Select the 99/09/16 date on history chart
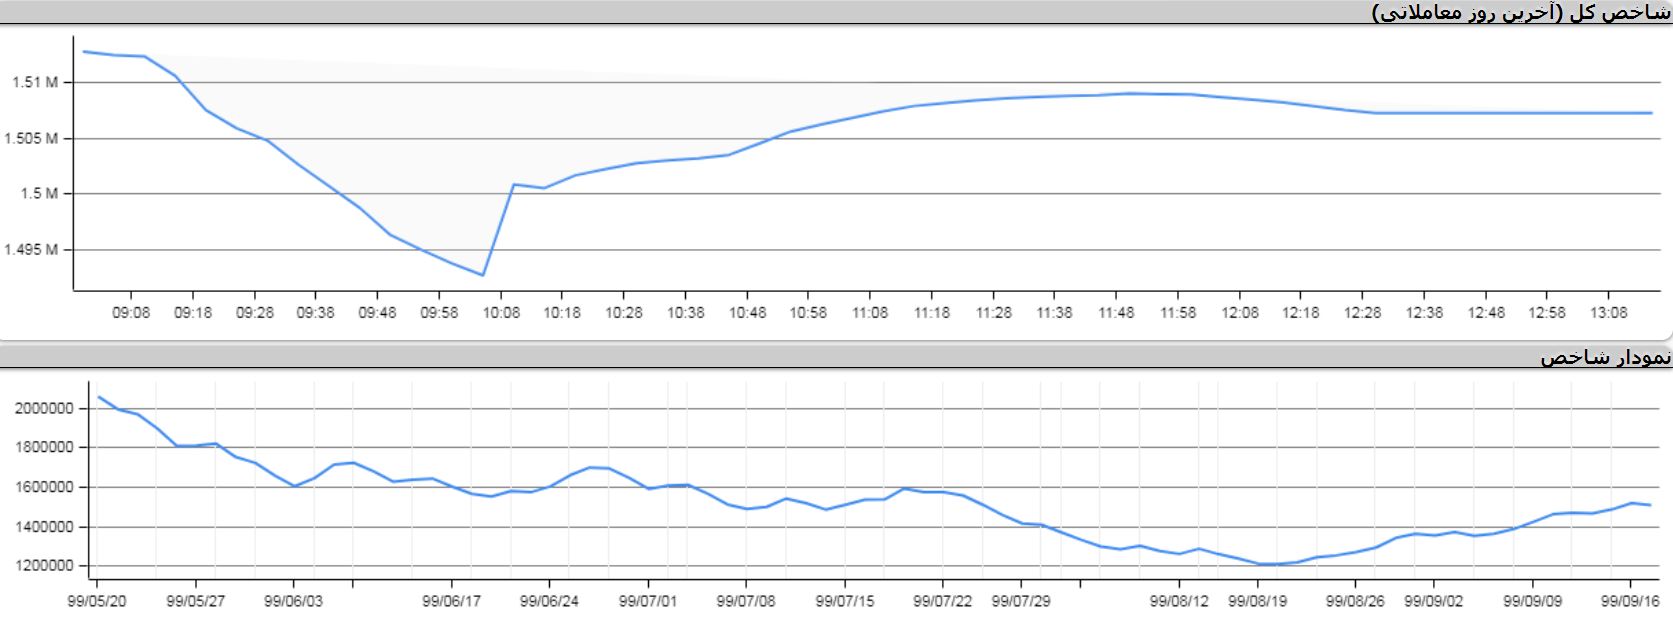Viewport: 1673px width, 635px height. (1630, 602)
